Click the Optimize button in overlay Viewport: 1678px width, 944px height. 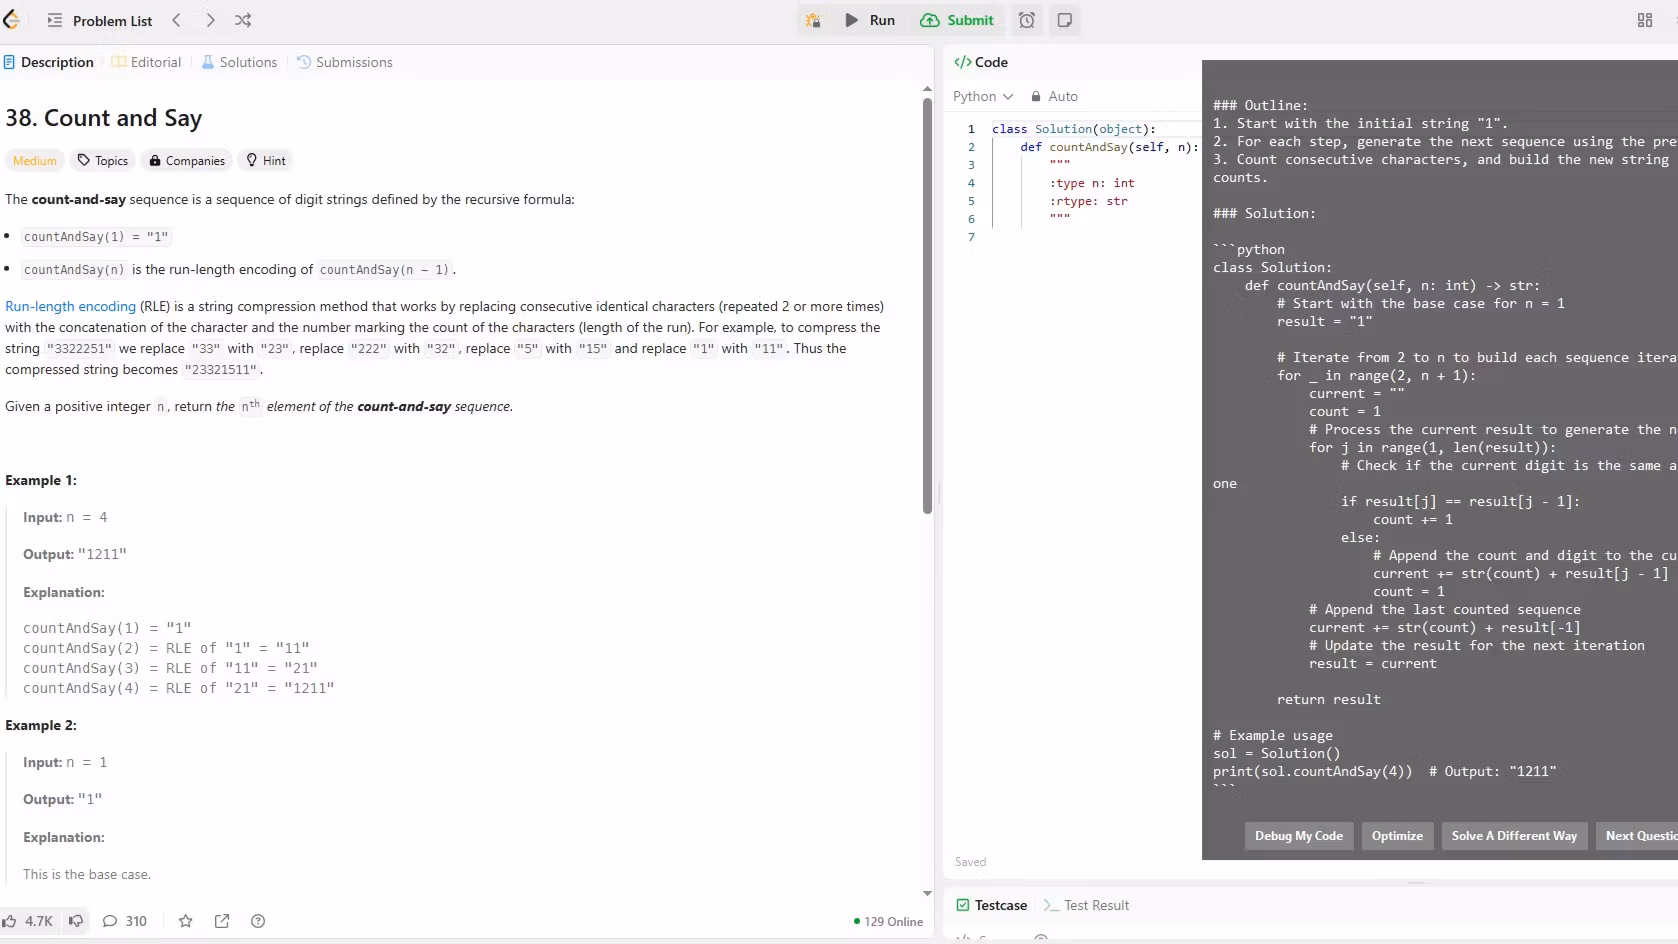point(1397,836)
